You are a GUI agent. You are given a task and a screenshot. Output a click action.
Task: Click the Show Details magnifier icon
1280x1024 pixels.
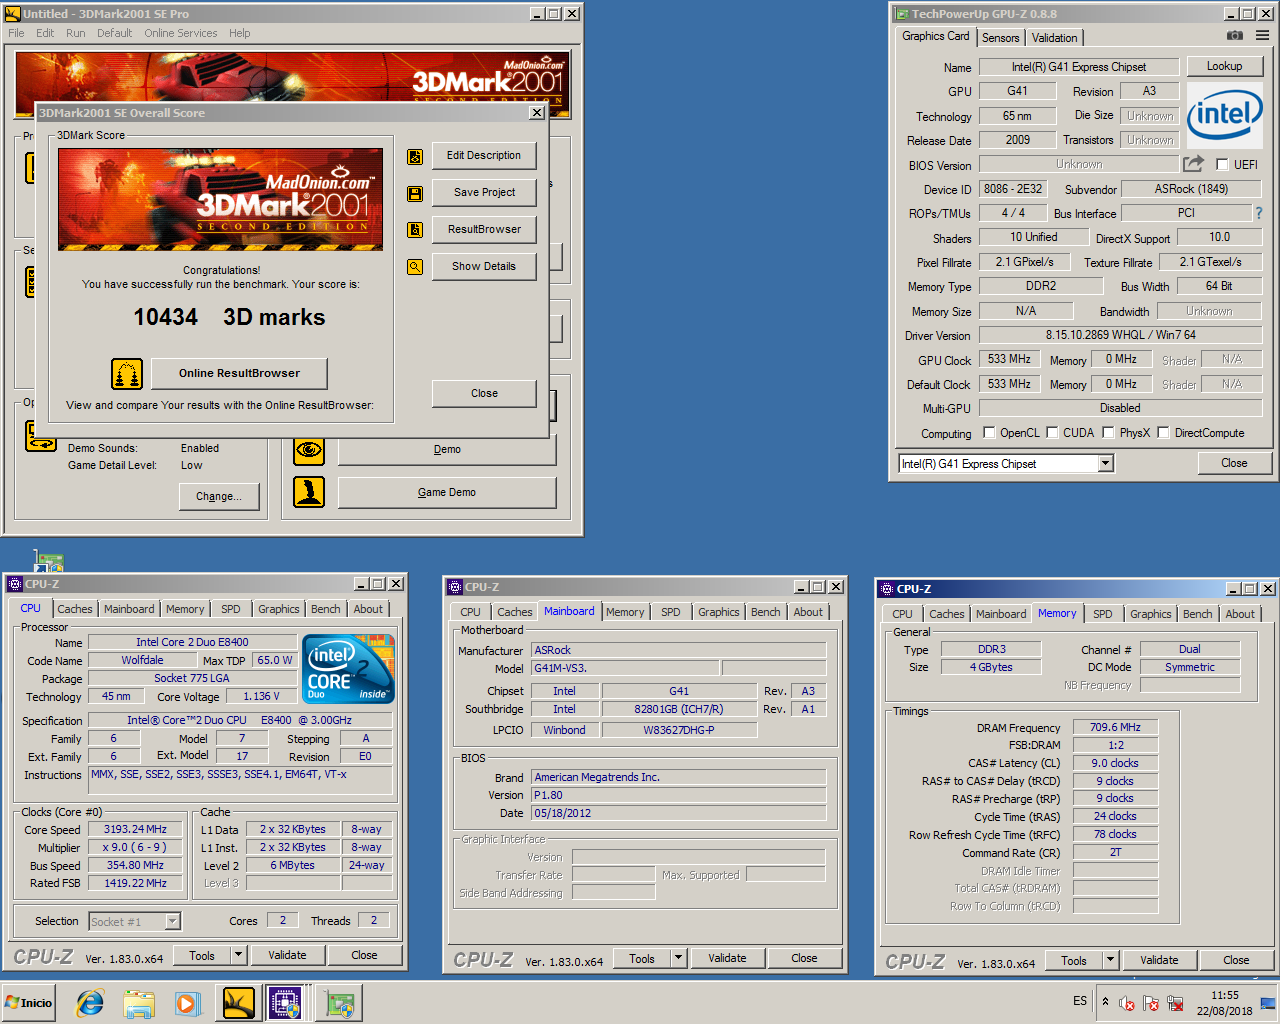[x=415, y=267]
